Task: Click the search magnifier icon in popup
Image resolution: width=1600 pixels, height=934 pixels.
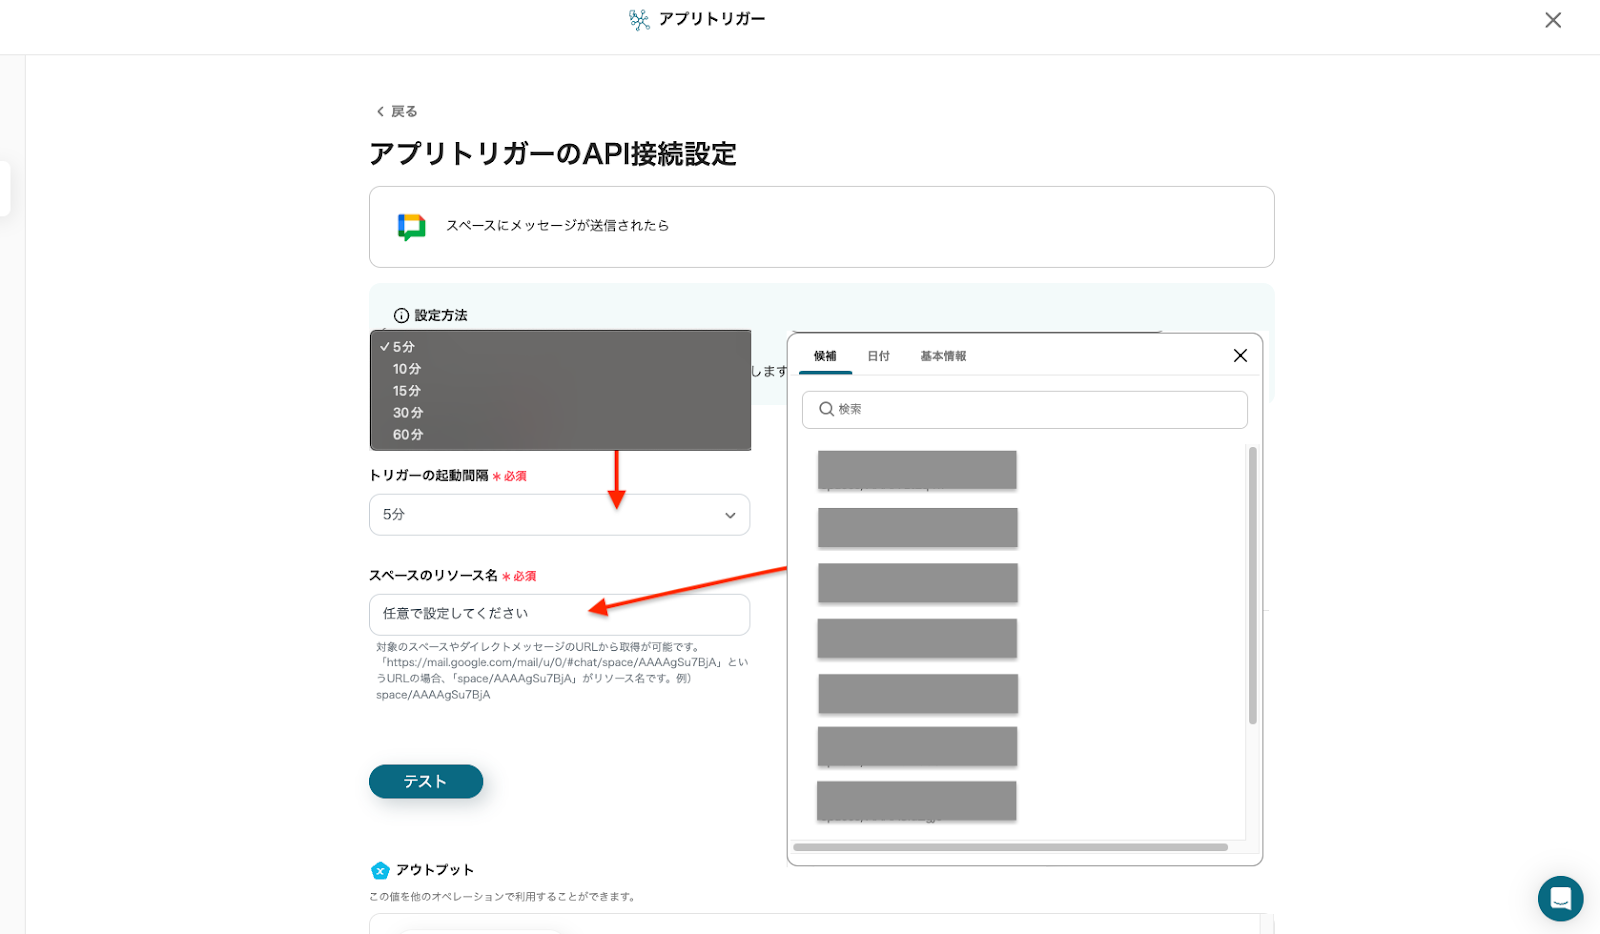Action: pyautogui.click(x=826, y=409)
